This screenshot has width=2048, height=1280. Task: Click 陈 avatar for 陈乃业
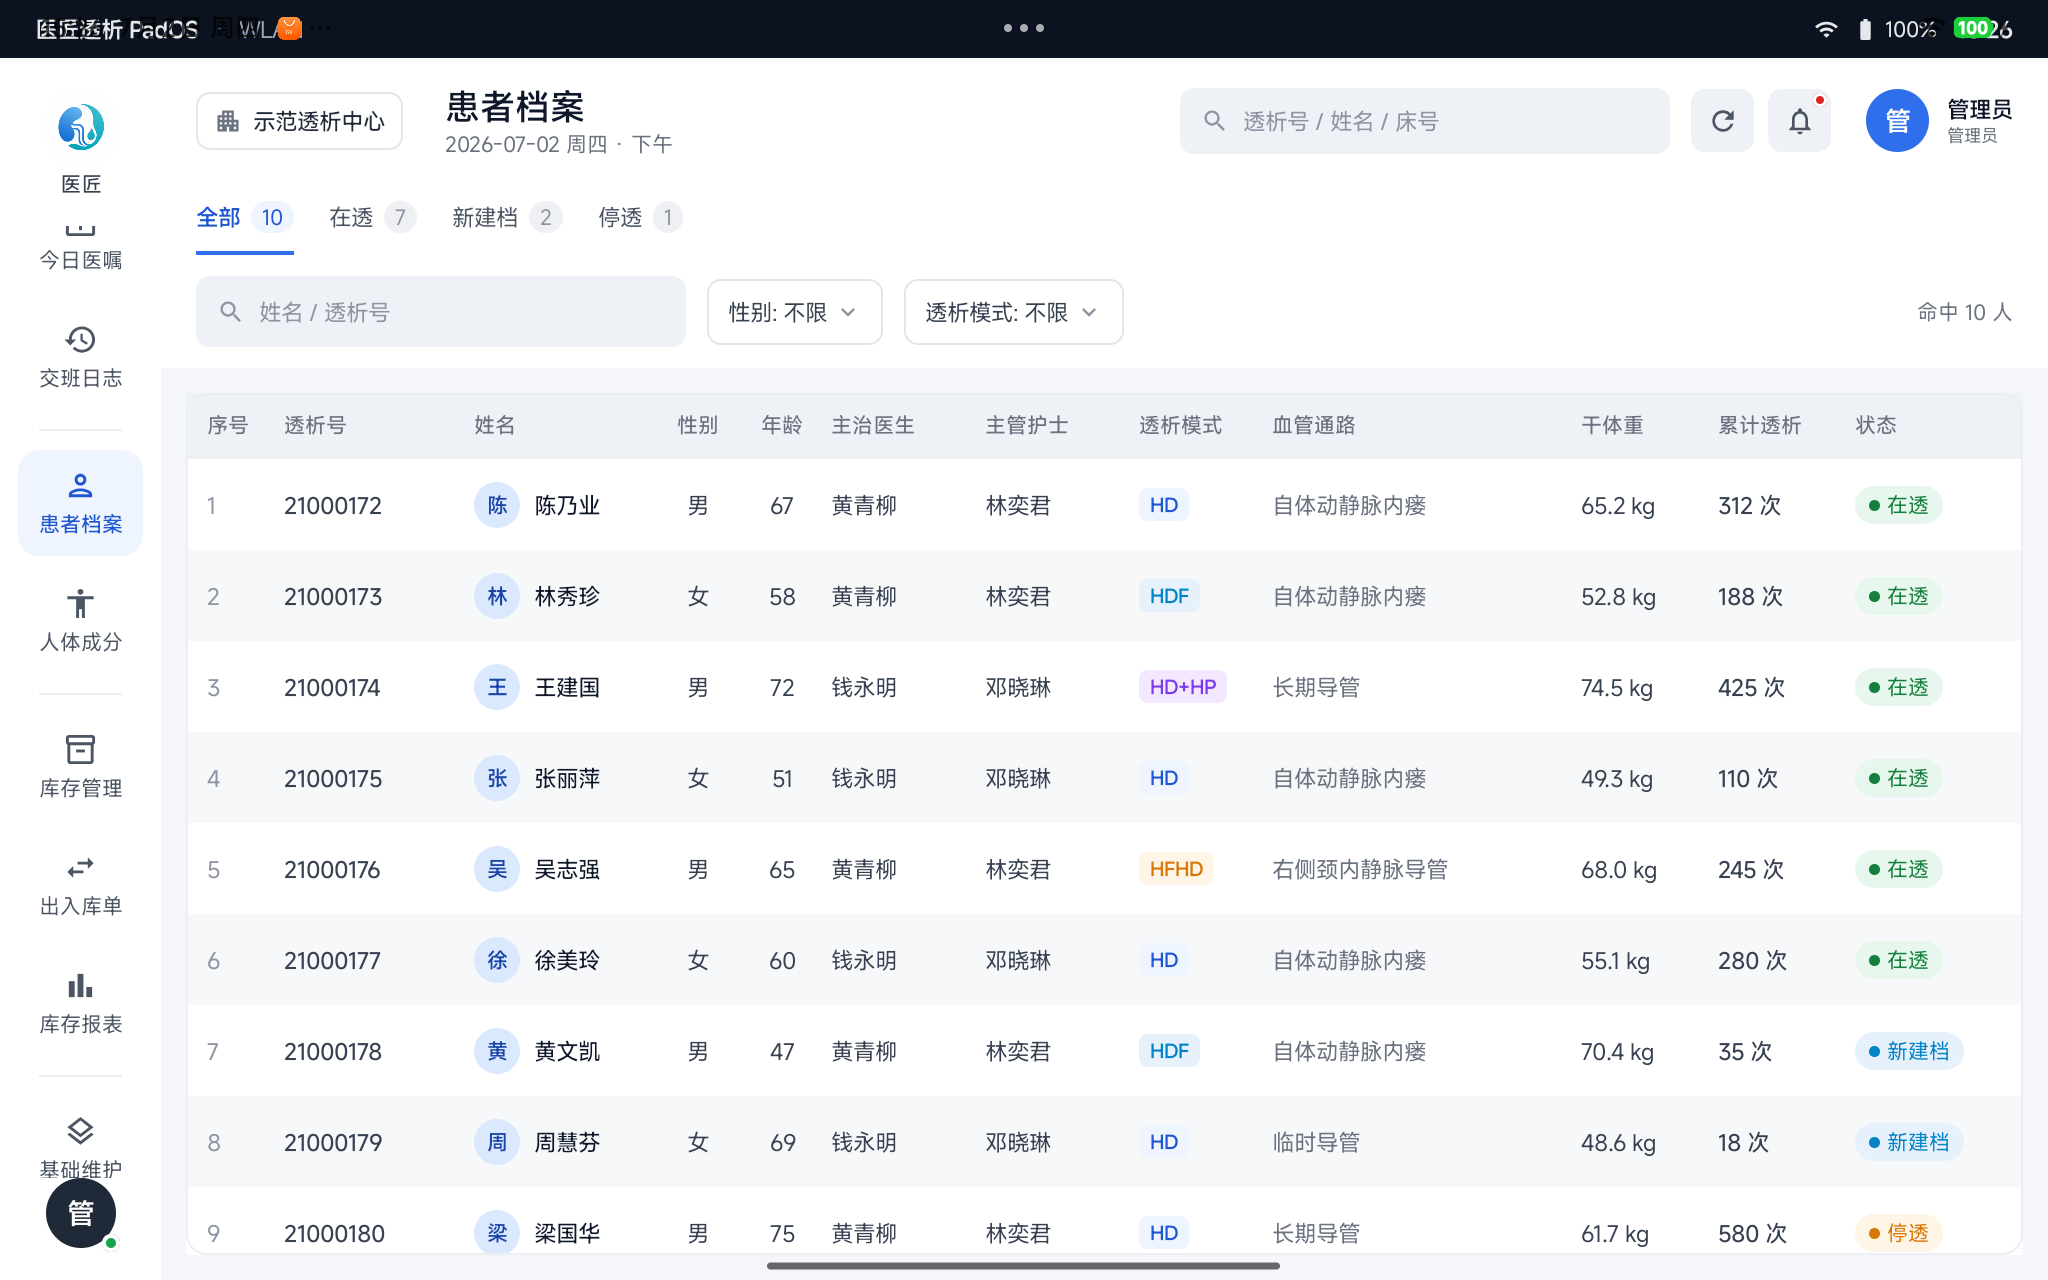[x=497, y=505]
